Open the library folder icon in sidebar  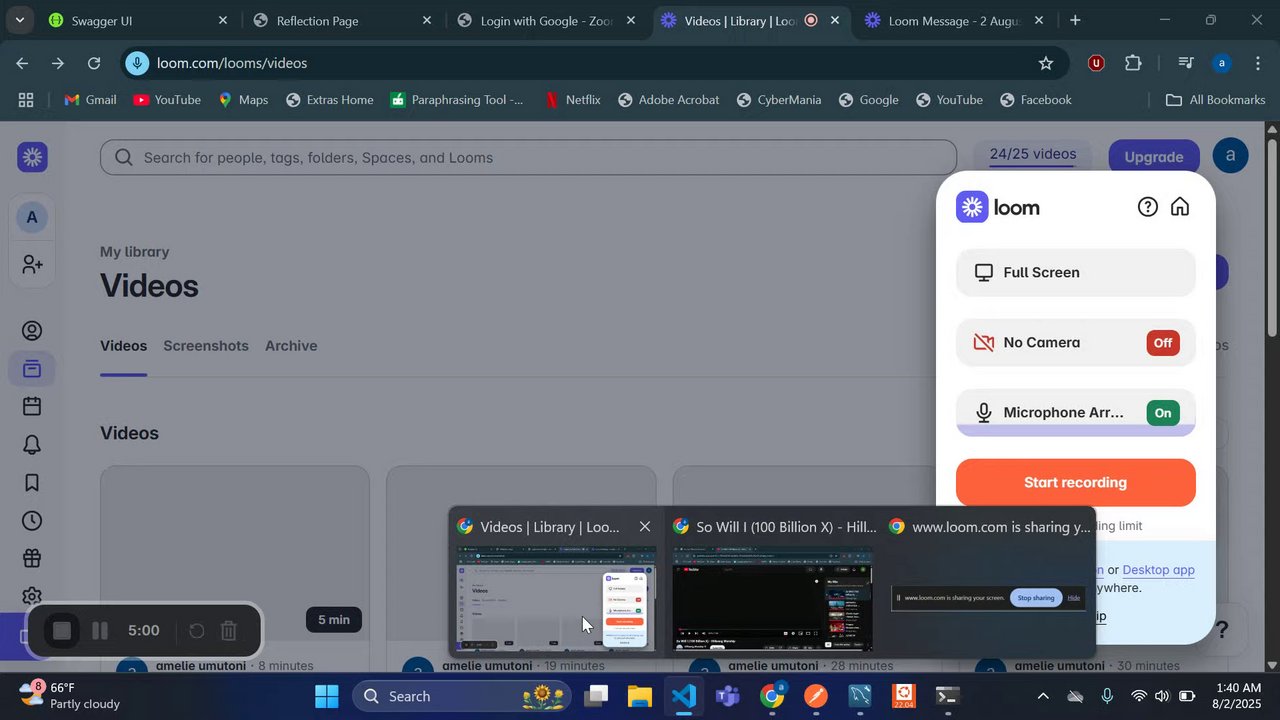tap(32, 369)
